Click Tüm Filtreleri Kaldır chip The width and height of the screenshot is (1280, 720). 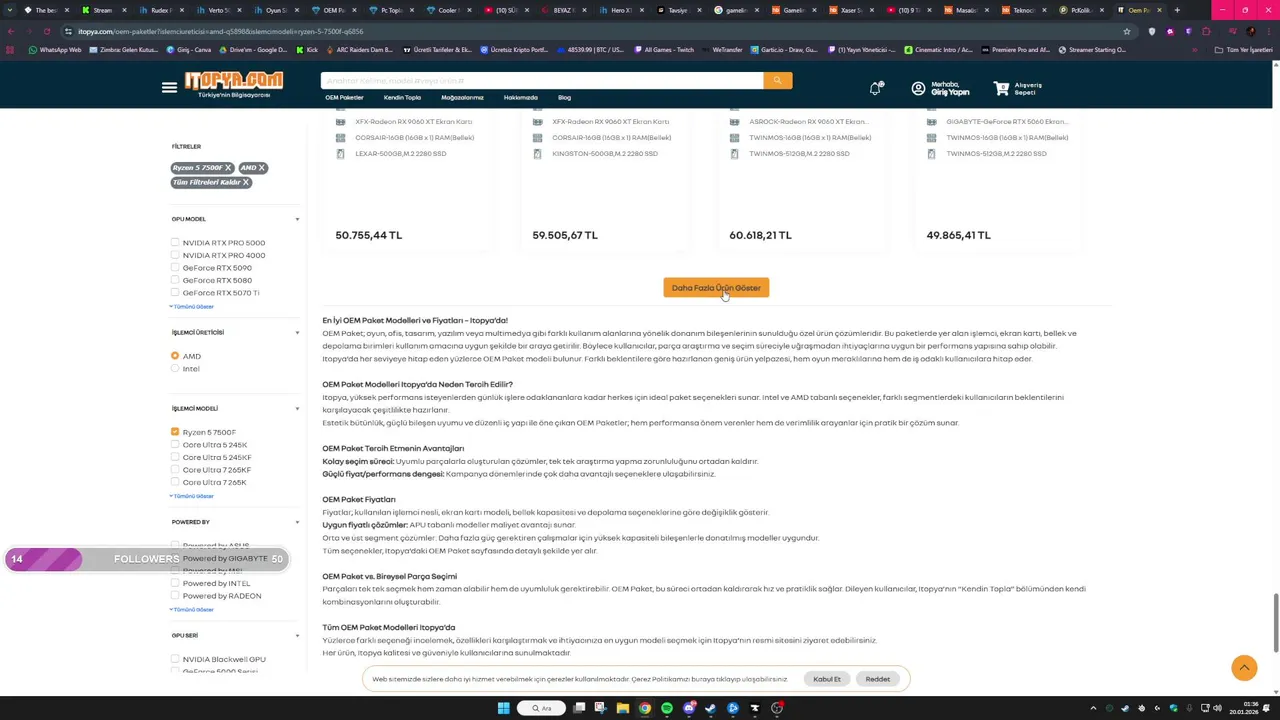[x=210, y=182]
